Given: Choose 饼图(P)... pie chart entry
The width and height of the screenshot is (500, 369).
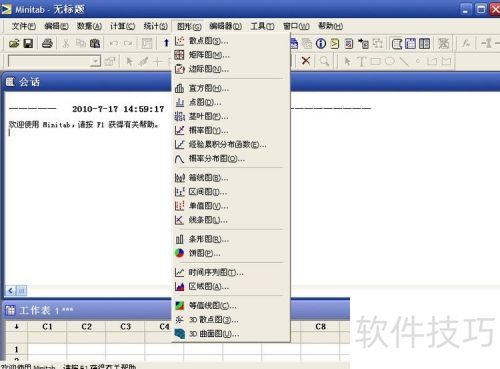Looking at the screenshot, I should point(231,253).
